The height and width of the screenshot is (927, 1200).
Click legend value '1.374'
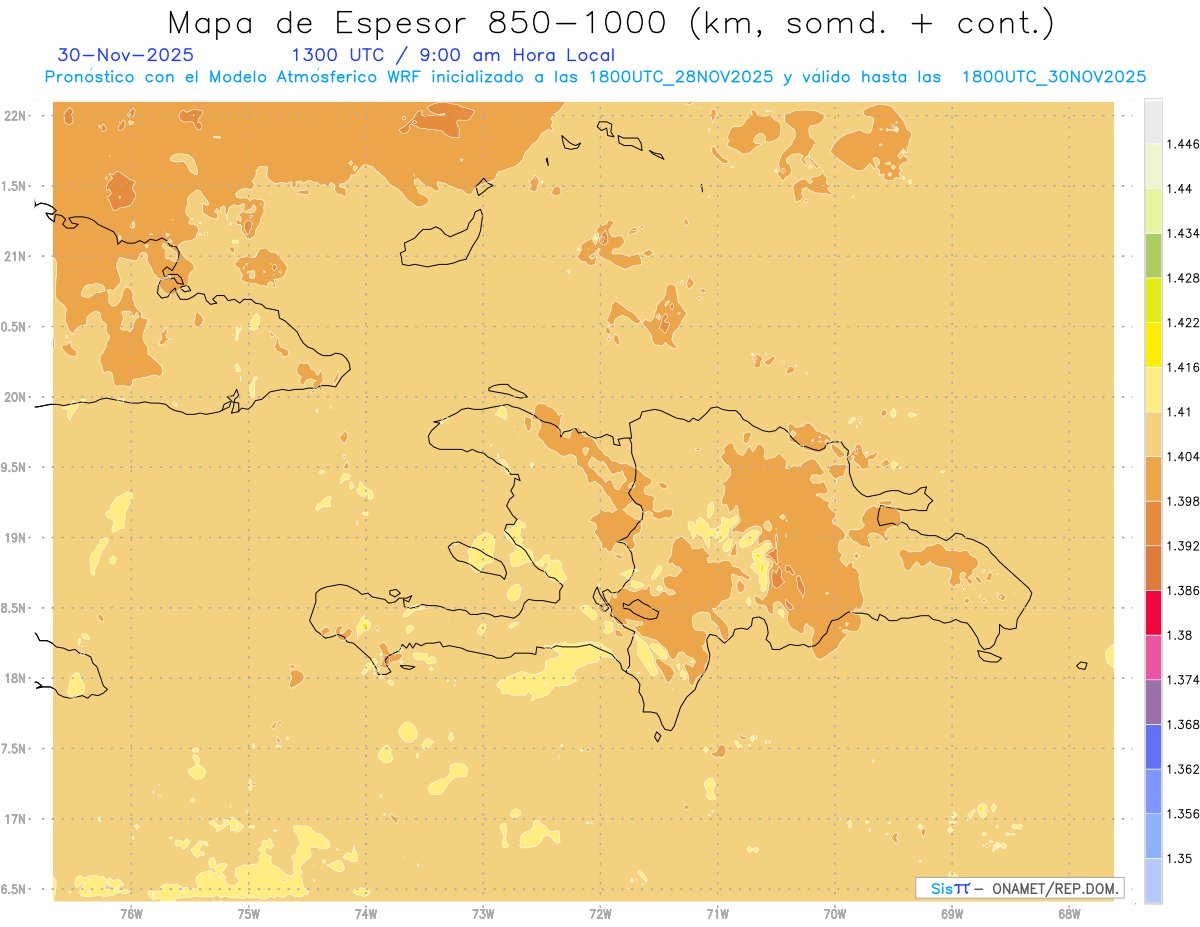click(x=1182, y=680)
